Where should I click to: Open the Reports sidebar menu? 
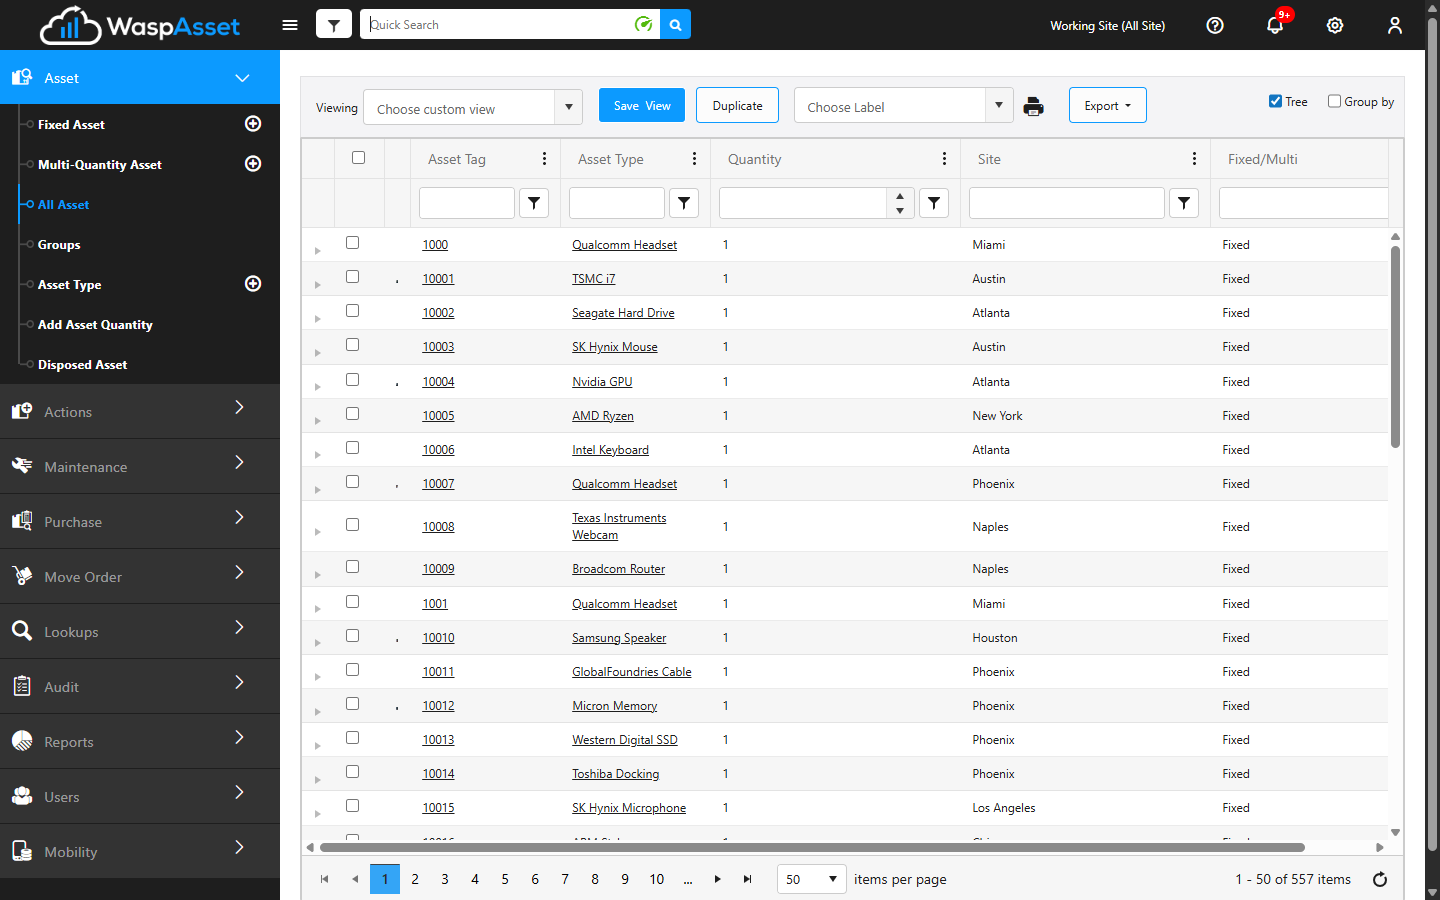click(x=140, y=741)
